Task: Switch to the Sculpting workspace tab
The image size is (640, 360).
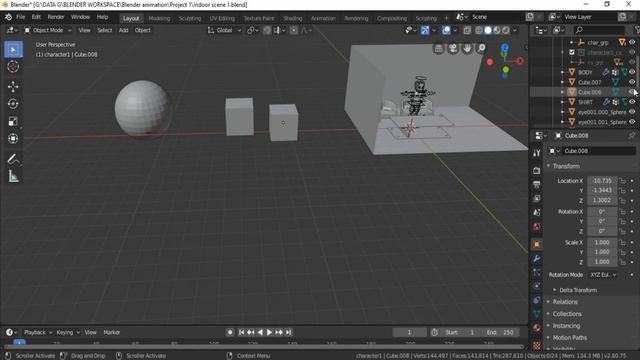Action: coord(190,18)
